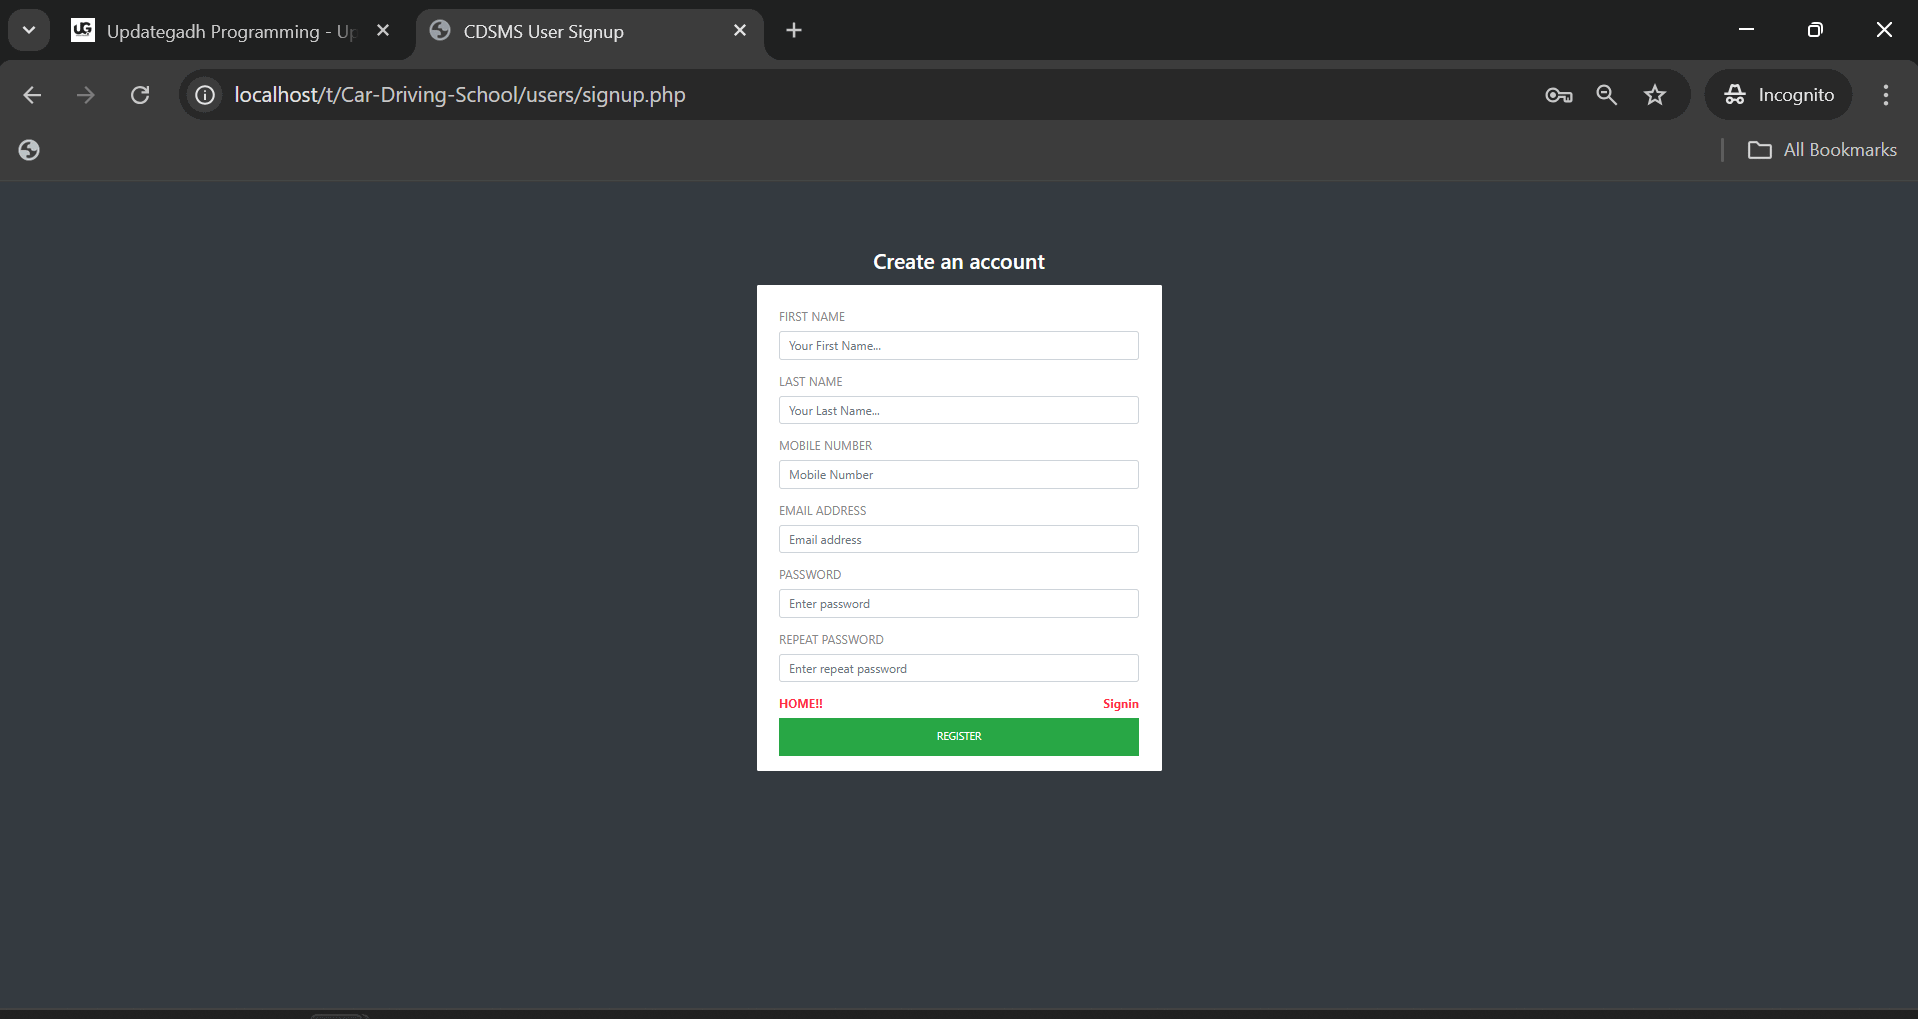The height and width of the screenshot is (1019, 1918).
Task: Click inside the Email address field
Action: point(958,539)
